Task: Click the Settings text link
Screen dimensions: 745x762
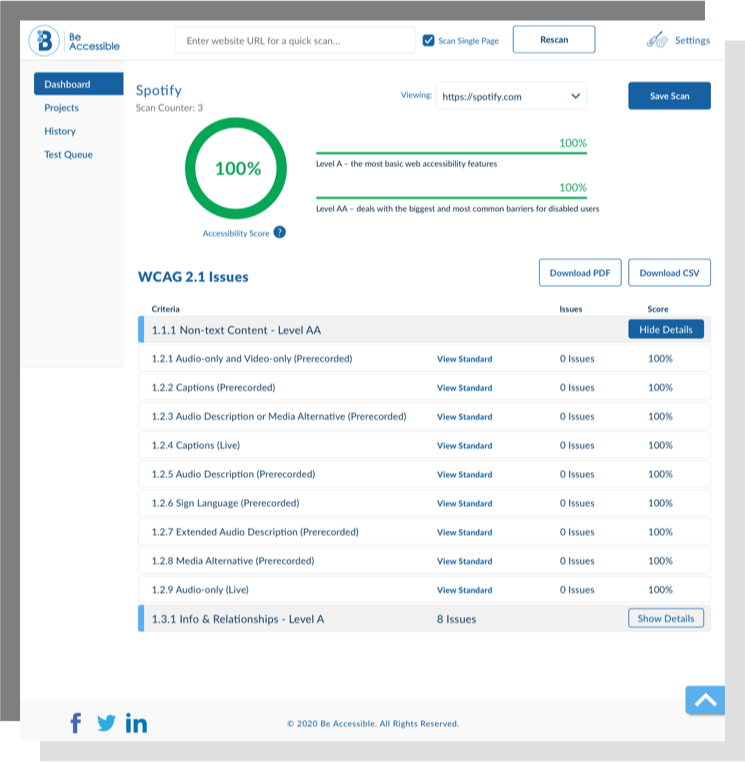Action: (693, 40)
